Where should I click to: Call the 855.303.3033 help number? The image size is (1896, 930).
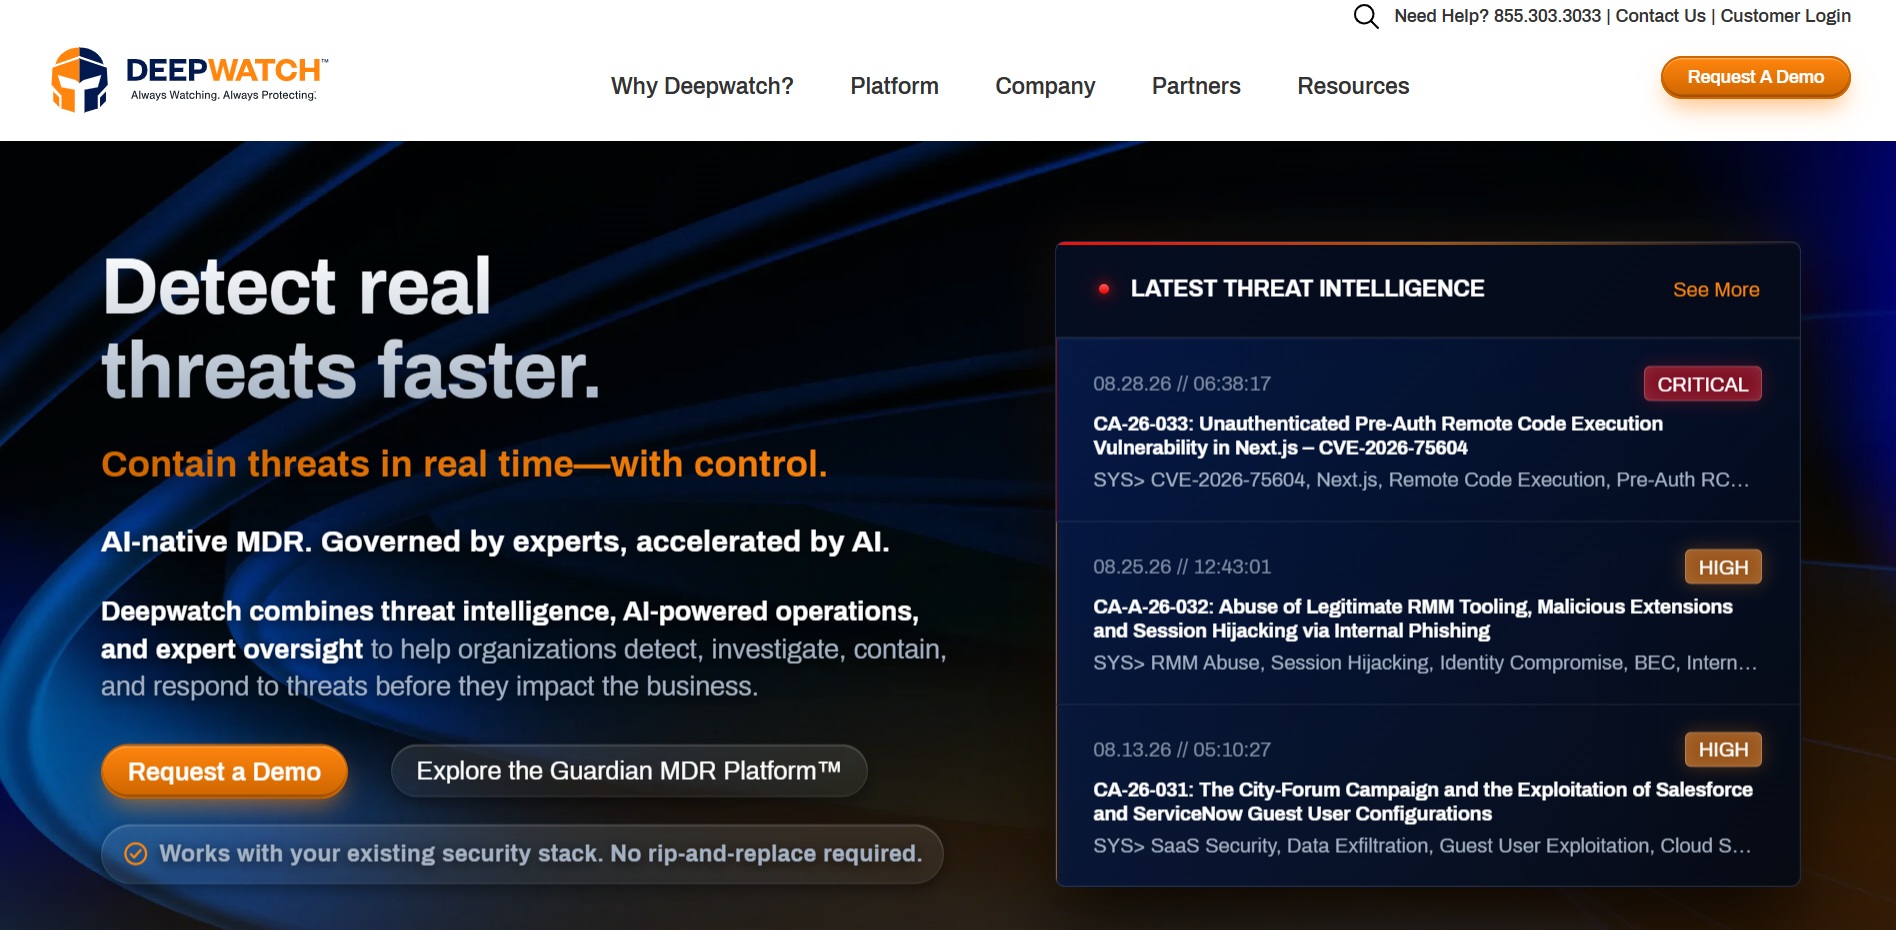point(1547,16)
